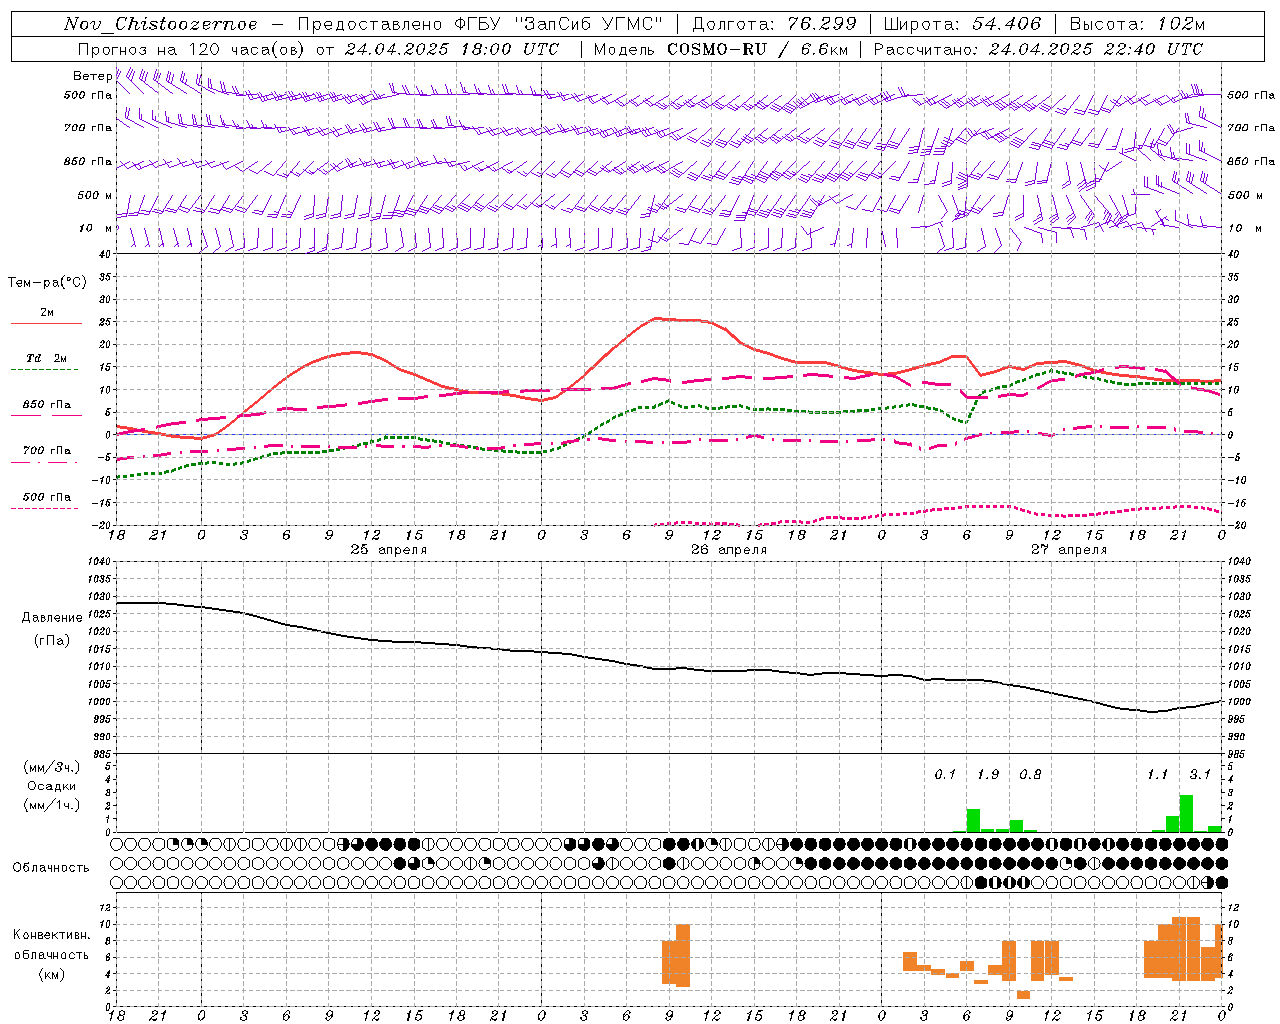
Task: Click the '500 м' wind level label on the left
Action: [95, 195]
